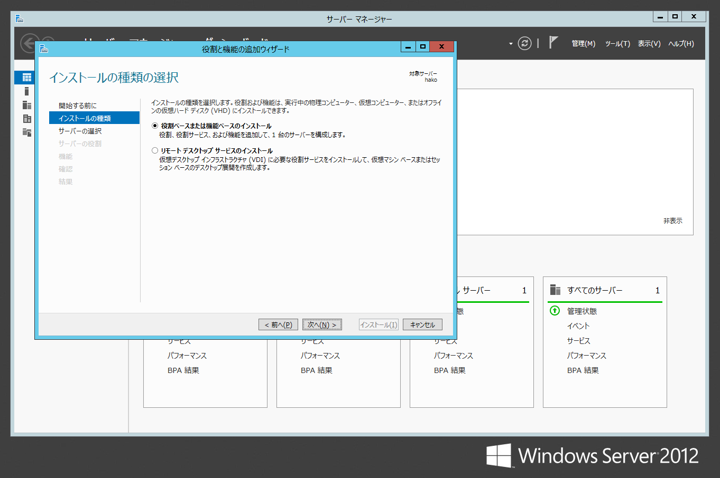
Task: Open the ヘルプ(H) menu
Action: [681, 44]
